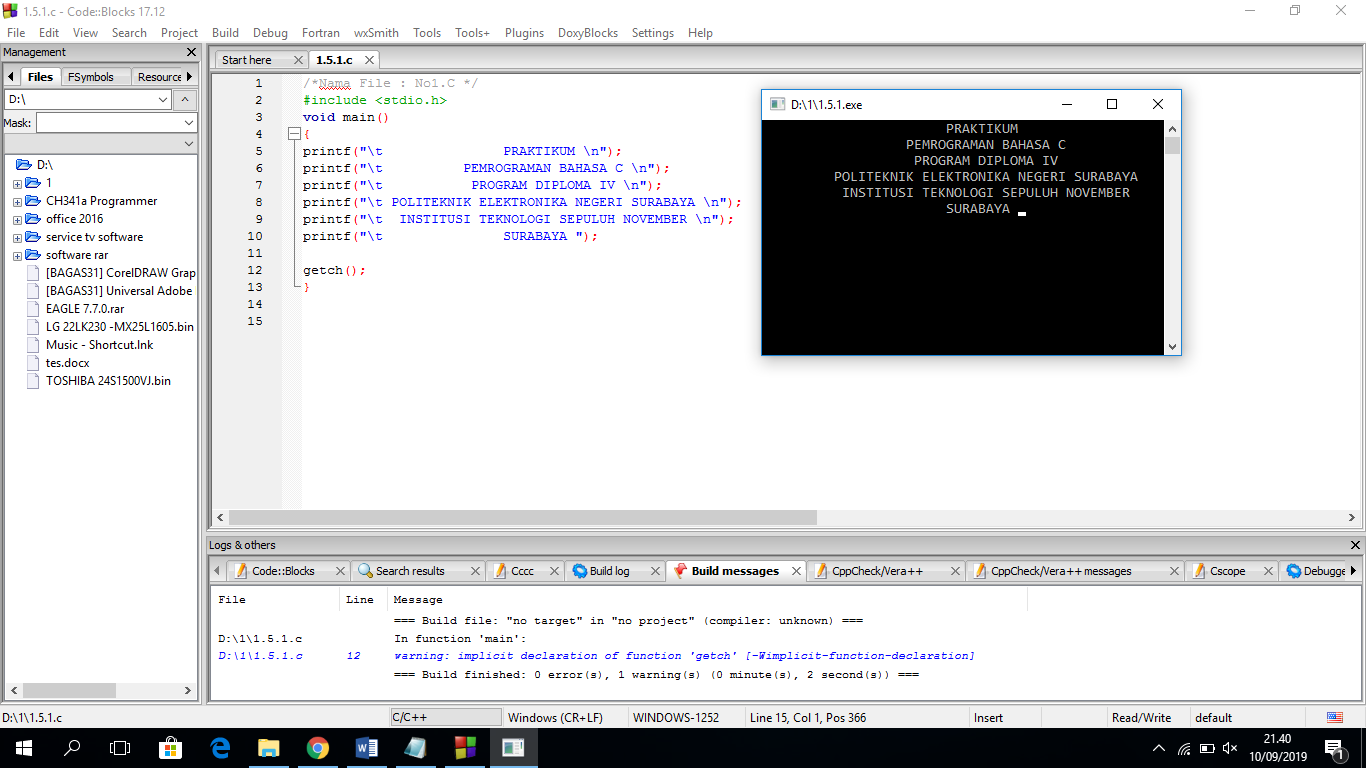Open Windows search from taskbar
Screen dimensions: 1366x768
[x=72, y=748]
